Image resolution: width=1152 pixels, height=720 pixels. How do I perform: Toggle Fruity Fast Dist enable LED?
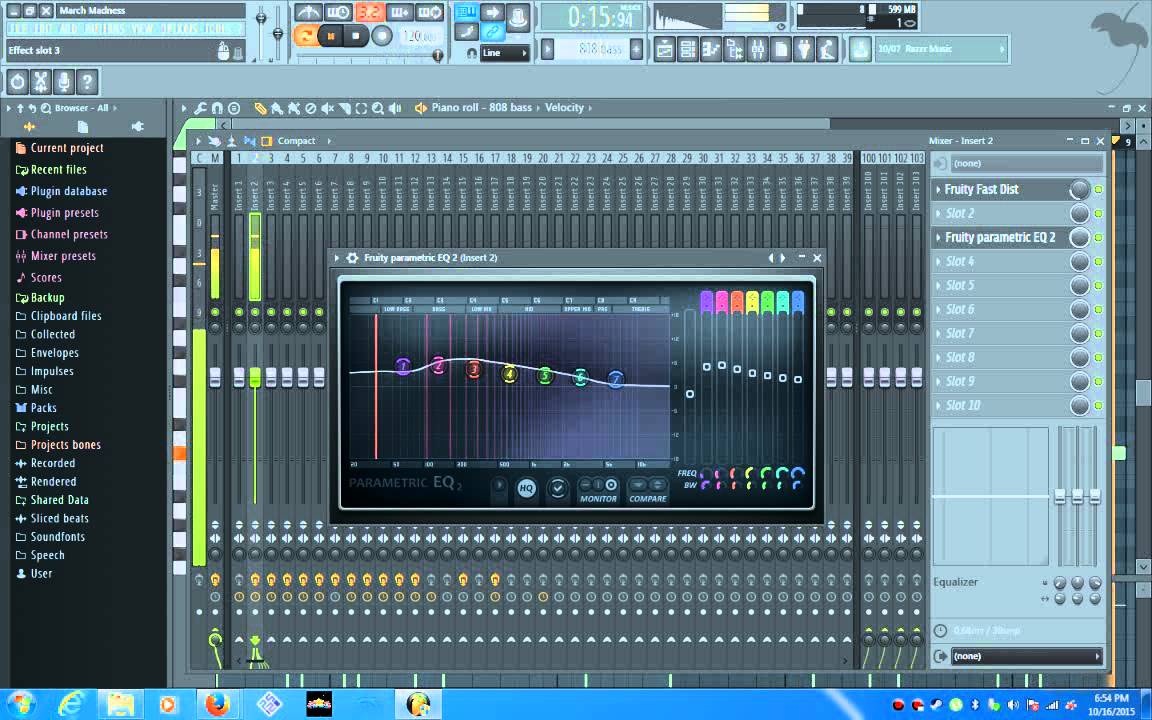pos(1098,190)
